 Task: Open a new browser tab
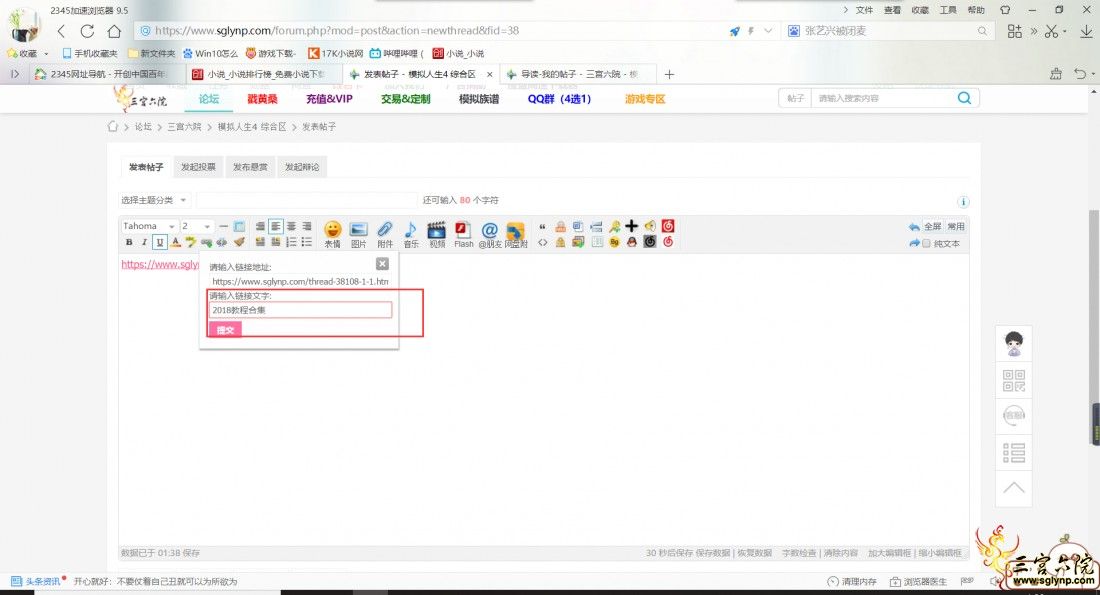click(669, 74)
